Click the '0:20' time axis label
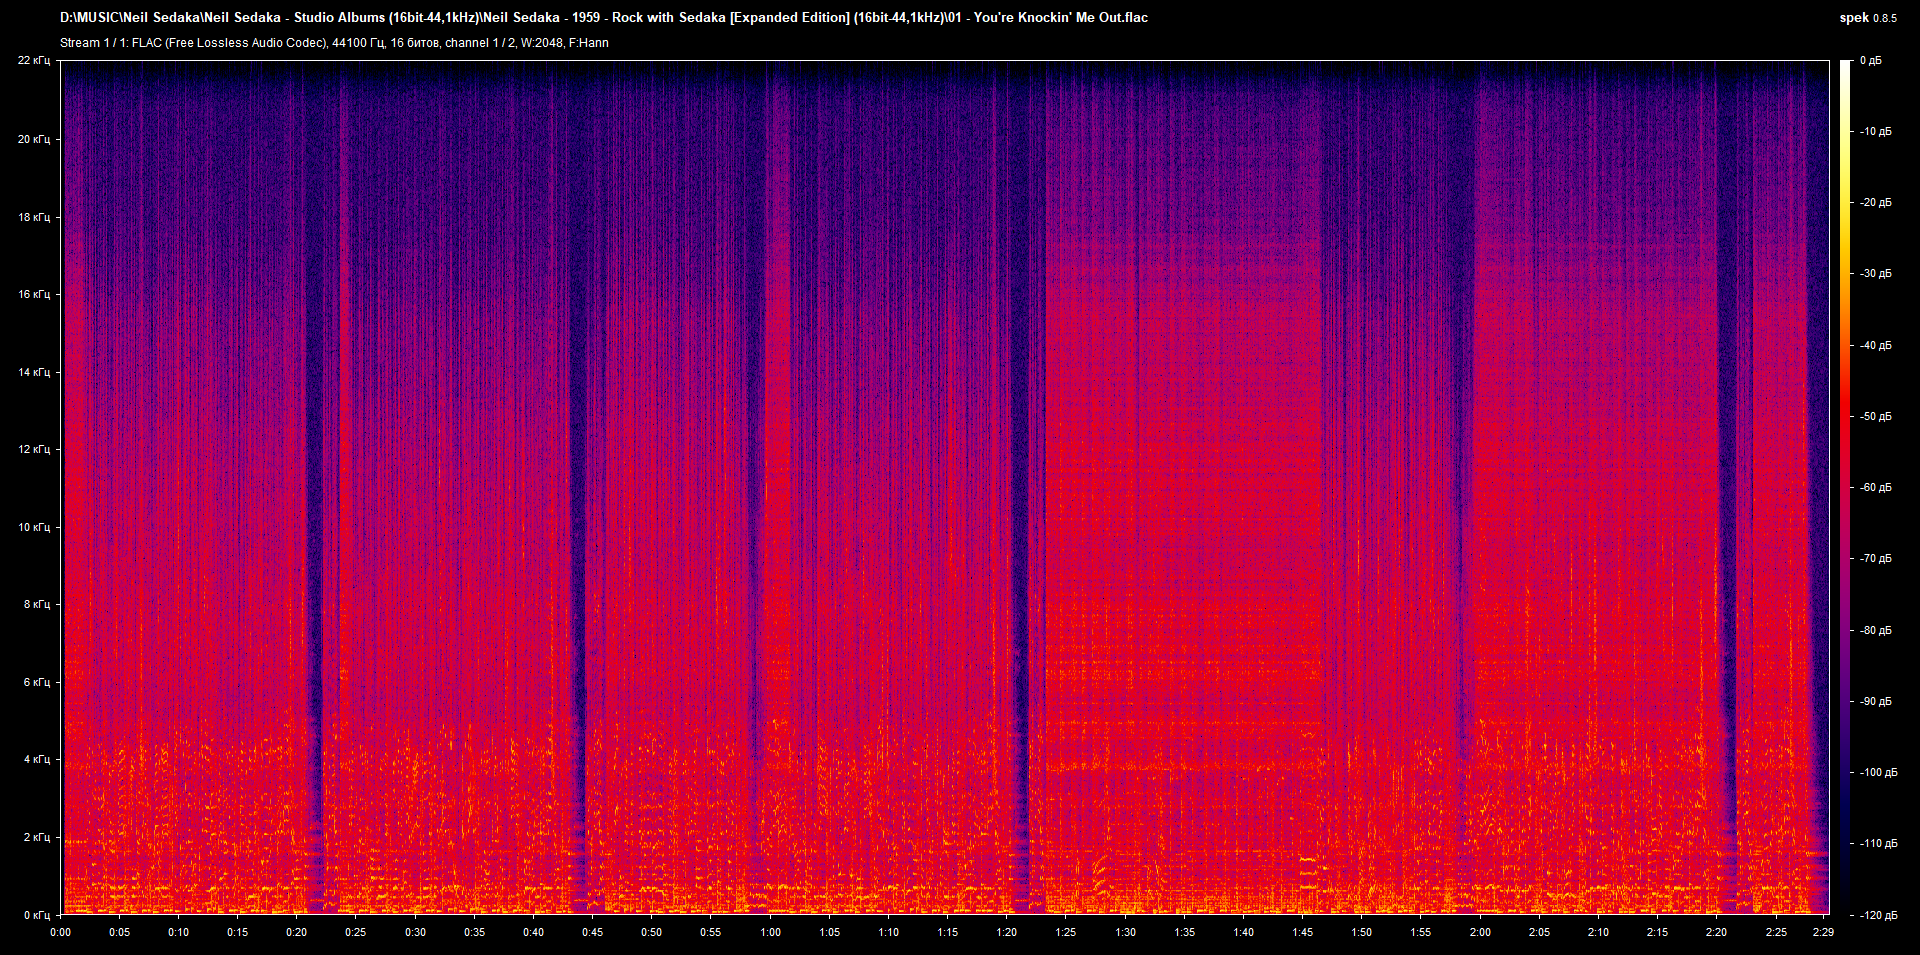The height and width of the screenshot is (955, 1920). [x=297, y=932]
